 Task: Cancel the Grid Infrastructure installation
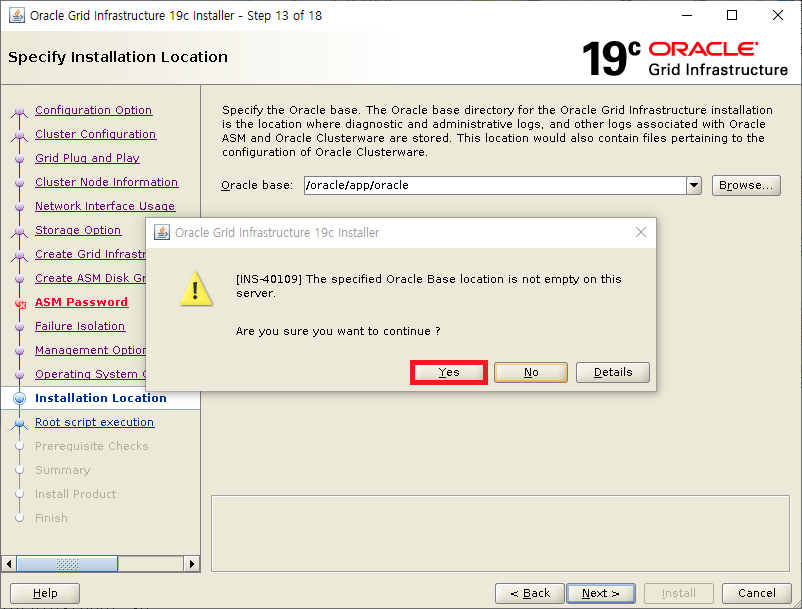(x=756, y=593)
